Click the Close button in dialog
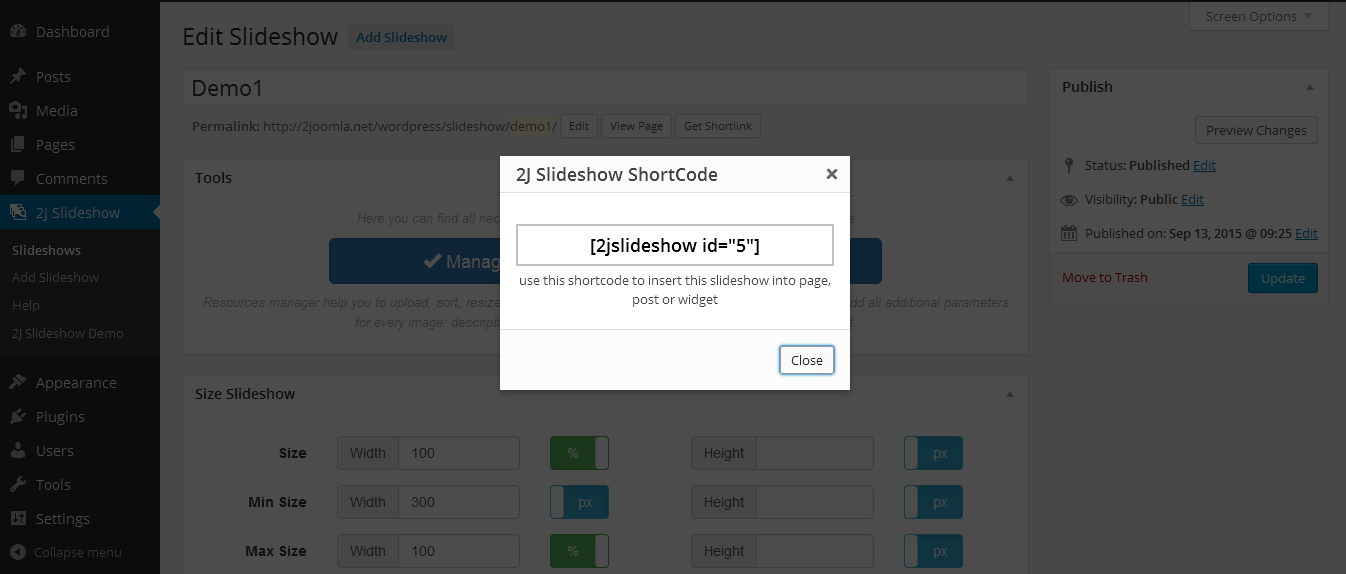The image size is (1346, 574). (806, 360)
